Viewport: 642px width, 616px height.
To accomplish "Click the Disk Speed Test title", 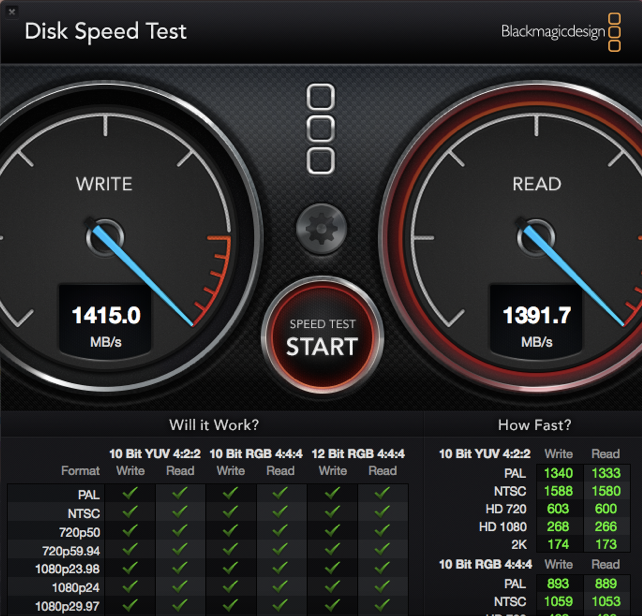I will point(106,32).
